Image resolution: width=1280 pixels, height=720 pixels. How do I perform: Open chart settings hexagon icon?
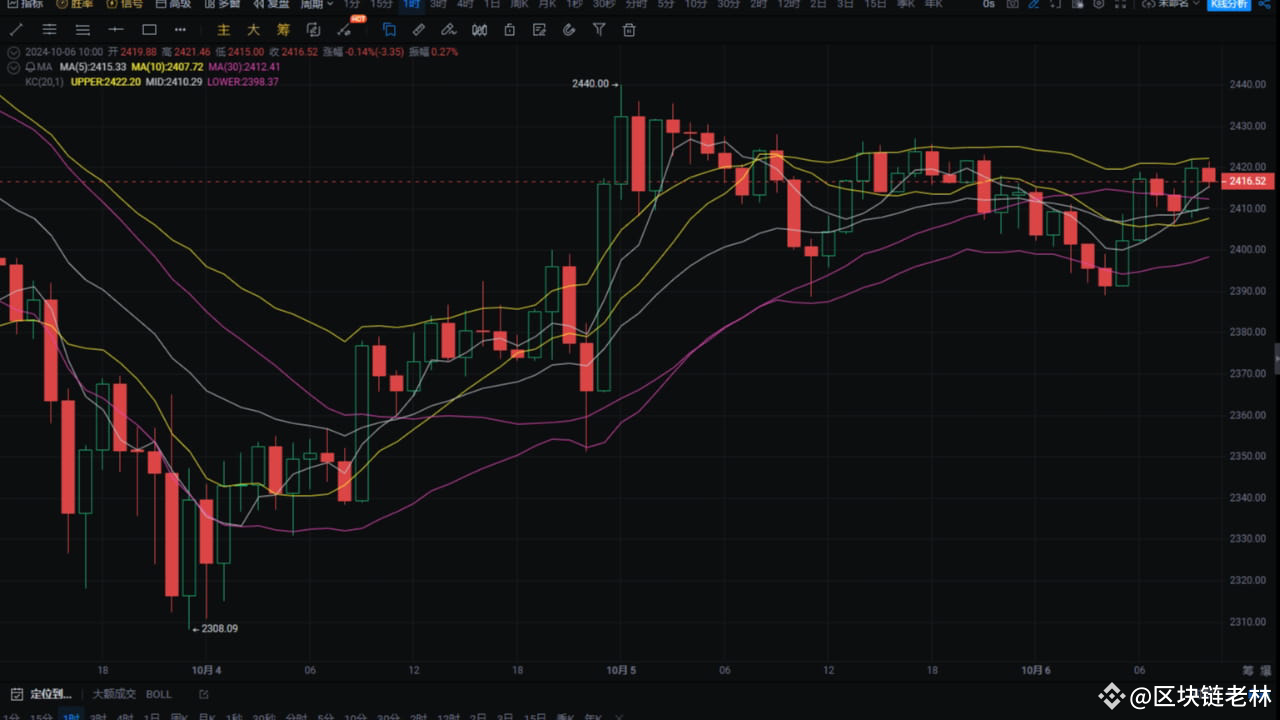tap(1098, 4)
